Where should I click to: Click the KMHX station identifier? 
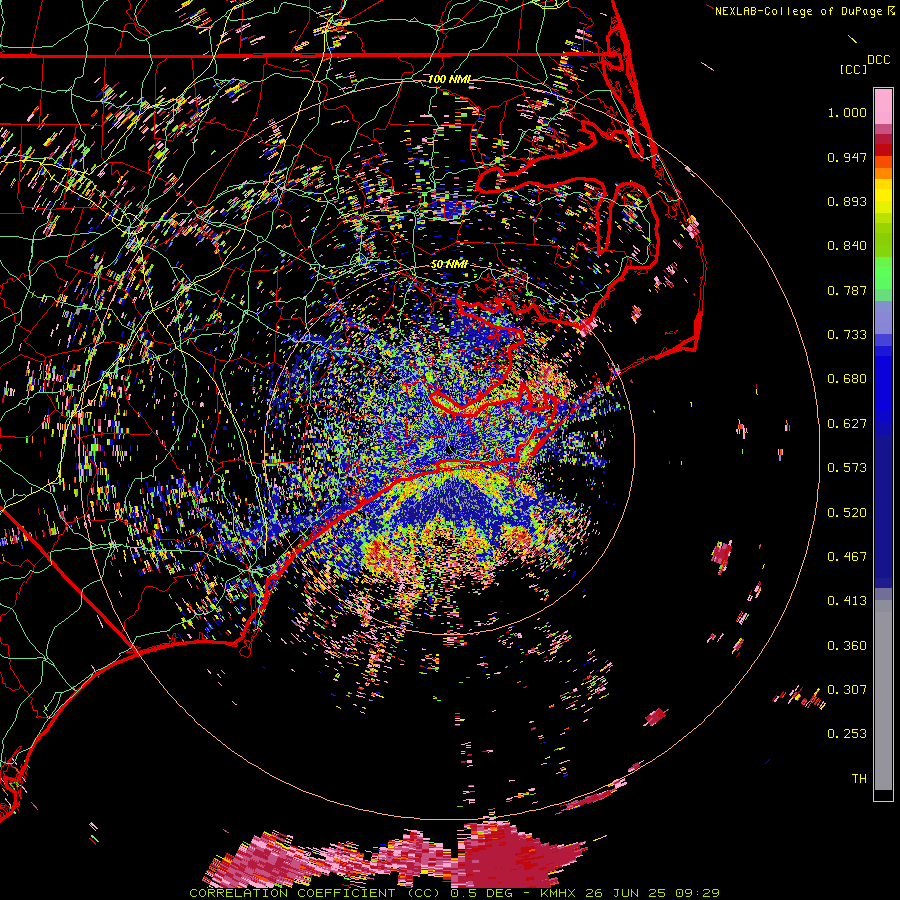[x=558, y=893]
